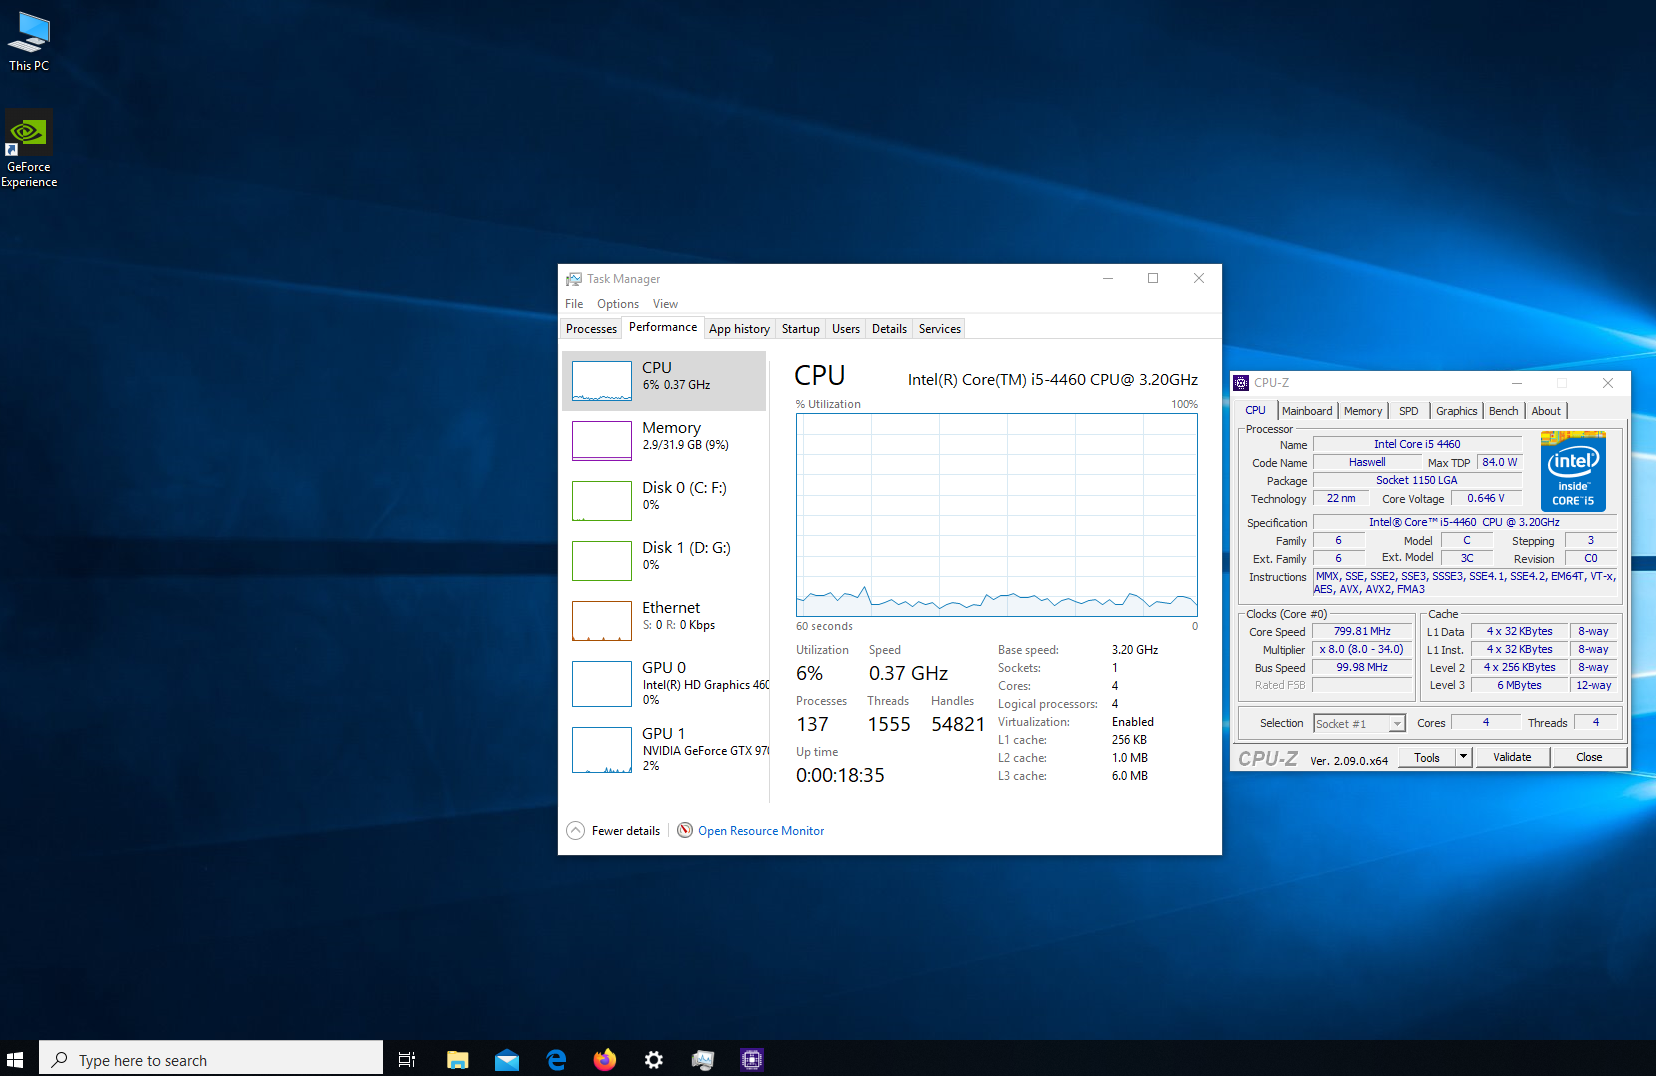Switch to App history tab

(x=739, y=329)
